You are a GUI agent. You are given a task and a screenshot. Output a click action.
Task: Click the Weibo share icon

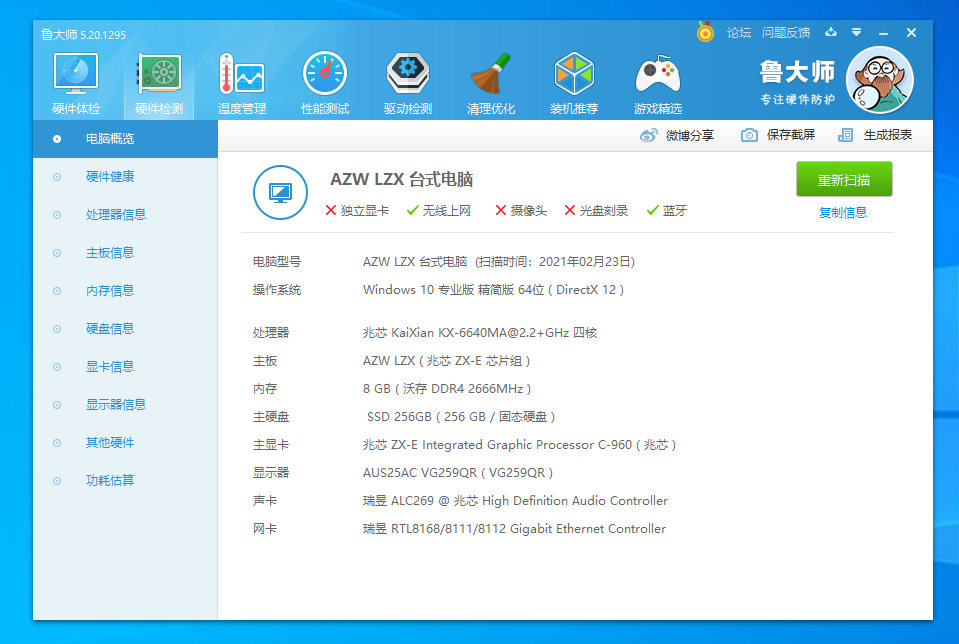[x=648, y=135]
